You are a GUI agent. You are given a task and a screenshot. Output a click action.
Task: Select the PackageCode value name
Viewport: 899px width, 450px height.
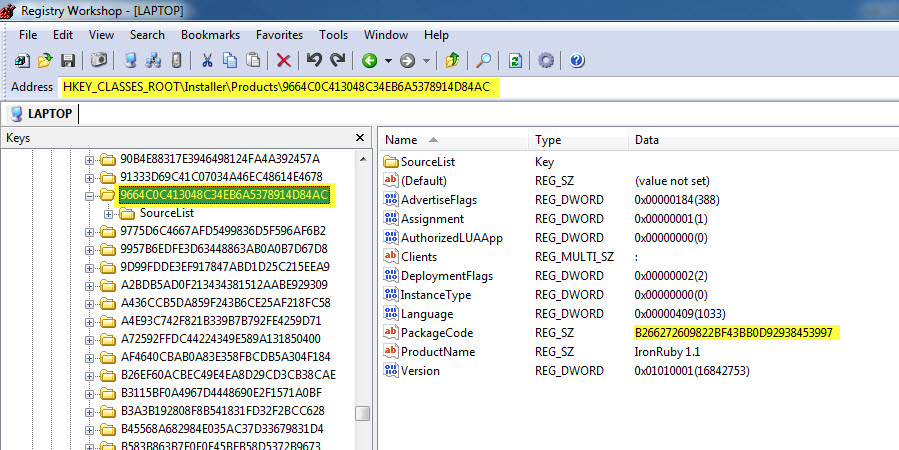[x=437, y=332]
